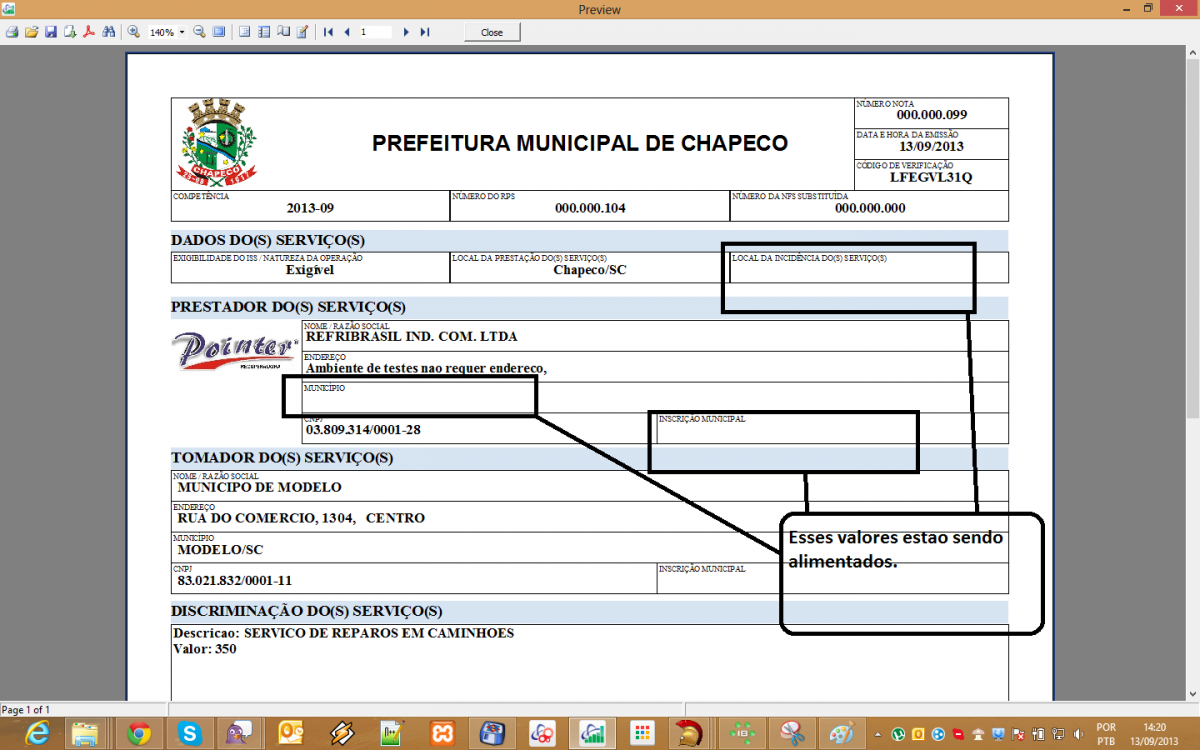Open Outlook from the taskbar
1200x750 pixels.
coord(290,734)
